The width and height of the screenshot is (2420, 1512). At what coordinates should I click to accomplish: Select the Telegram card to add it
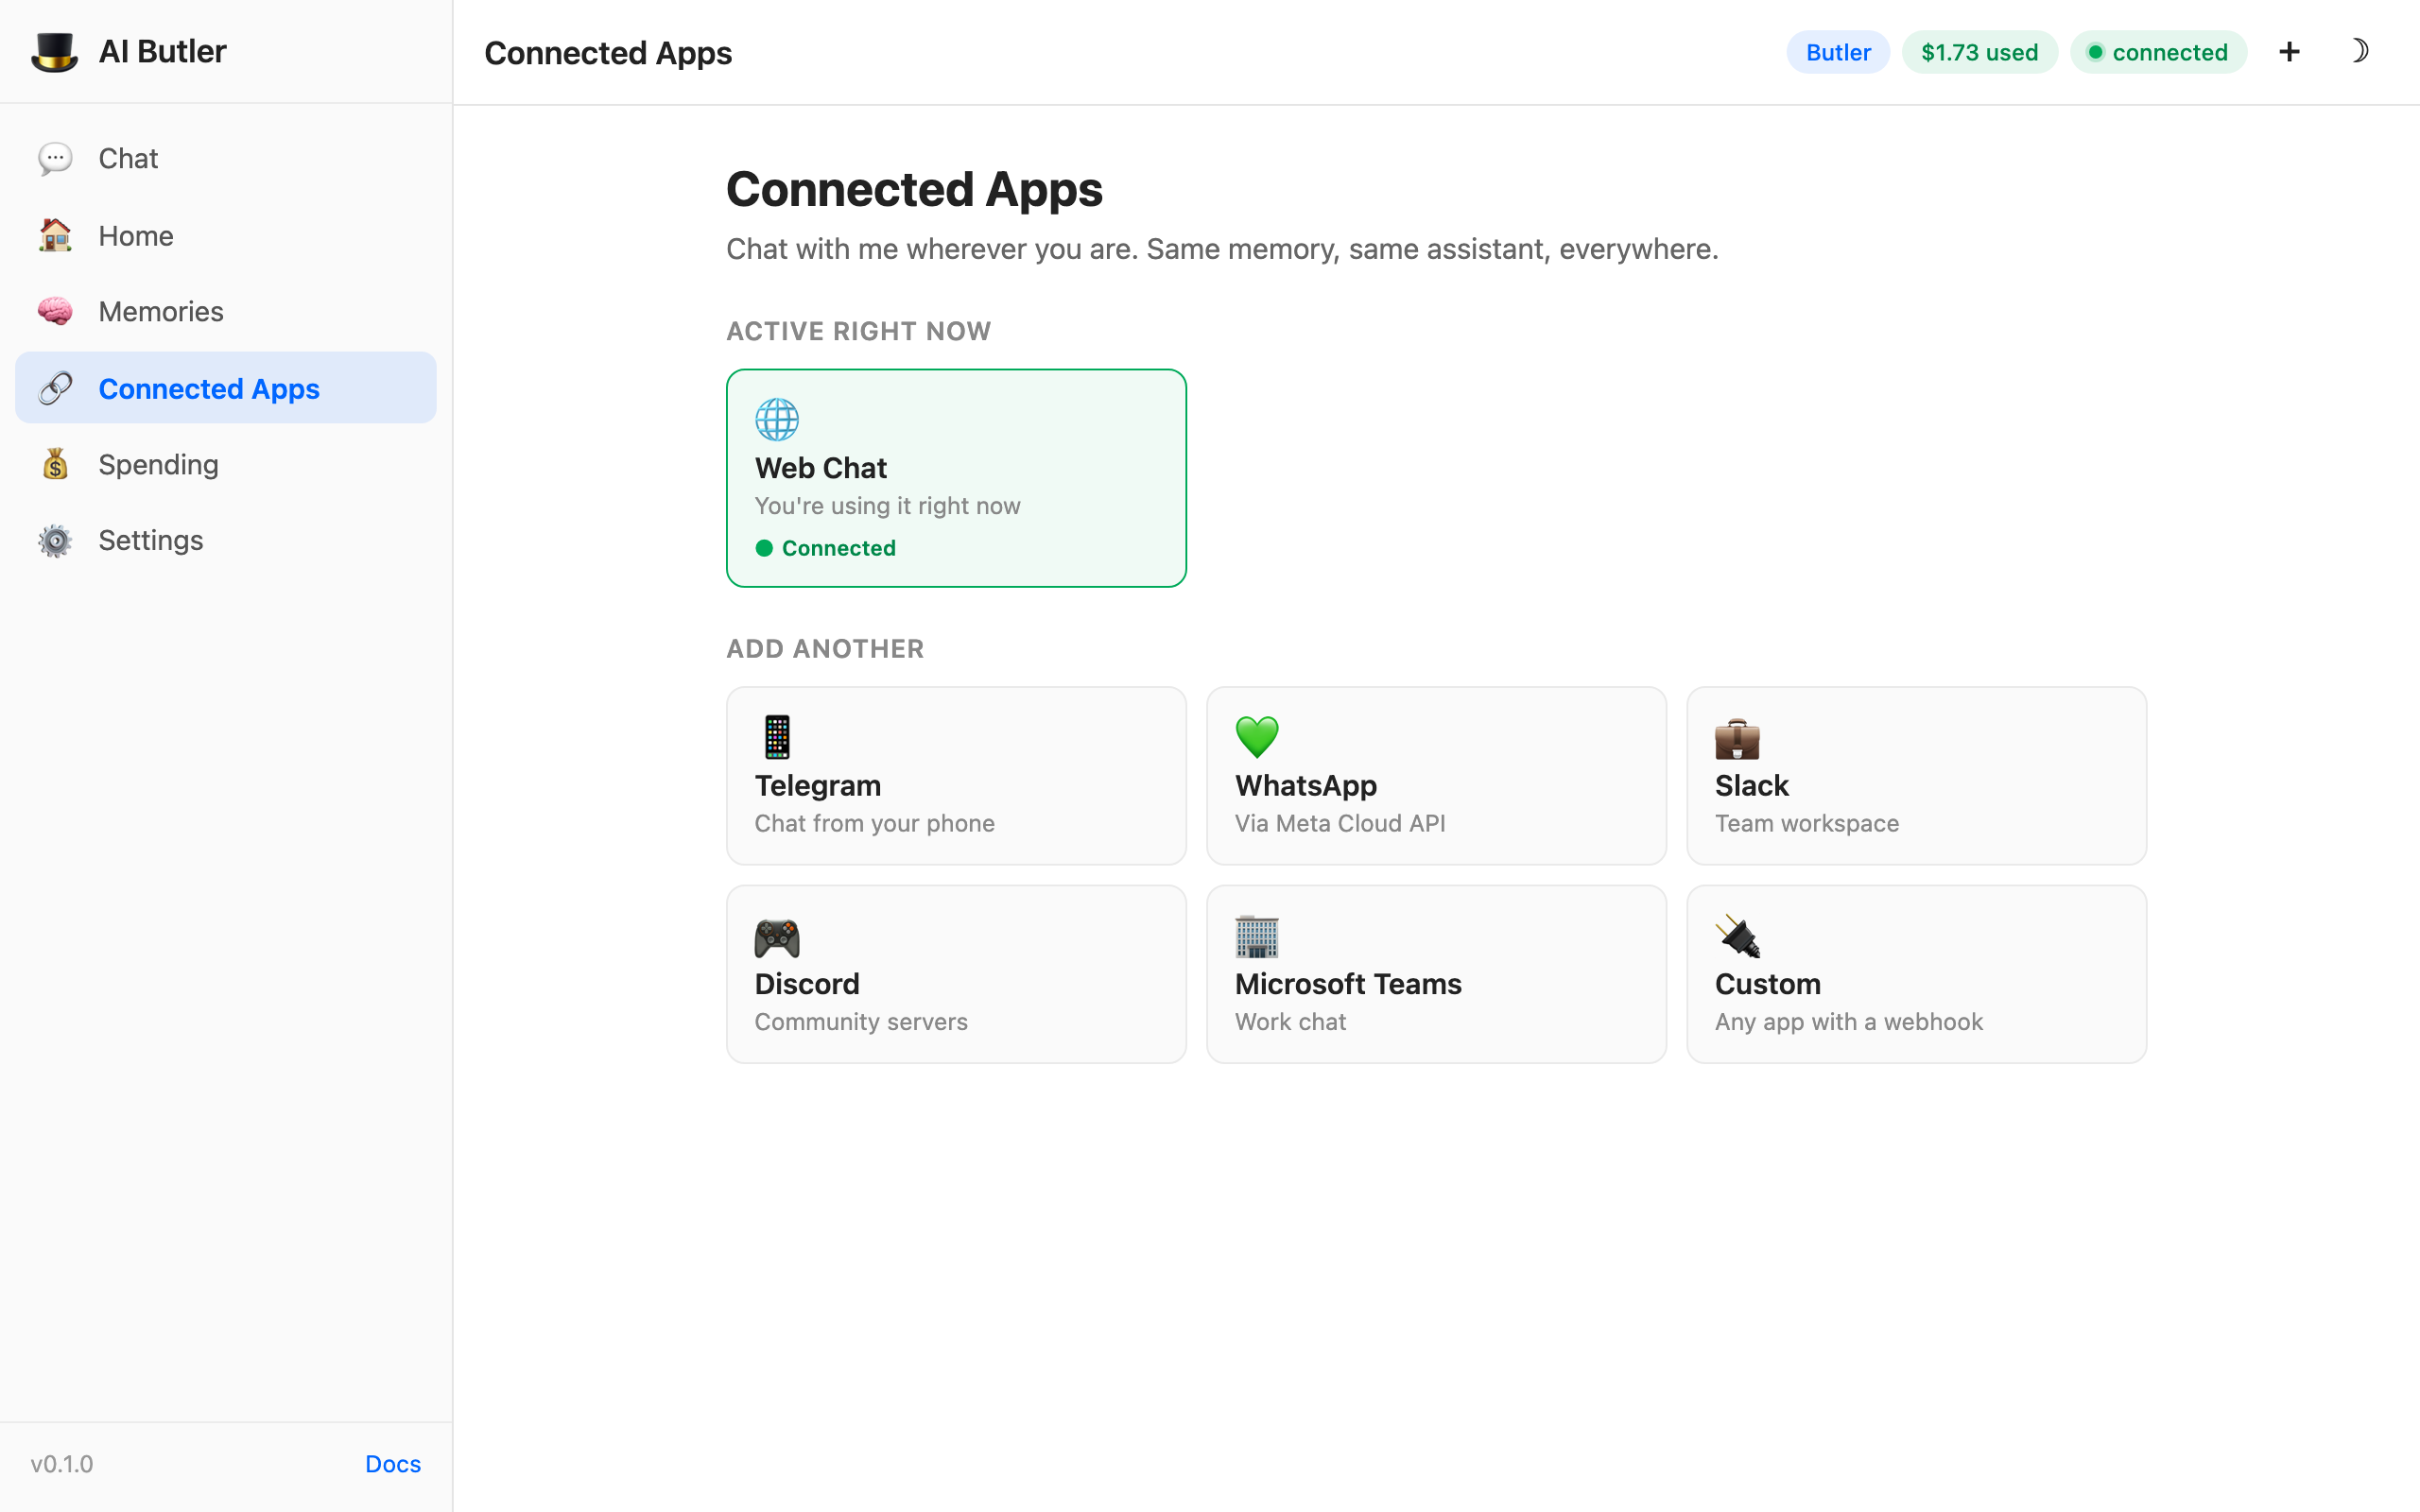coord(955,775)
